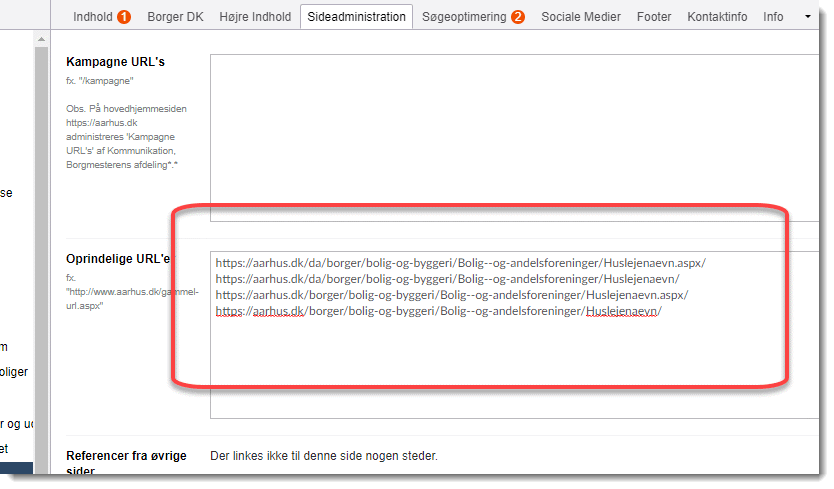The height and width of the screenshot is (489, 834).
Task: Switch to the Borger DK tab
Action: pyautogui.click(x=175, y=17)
